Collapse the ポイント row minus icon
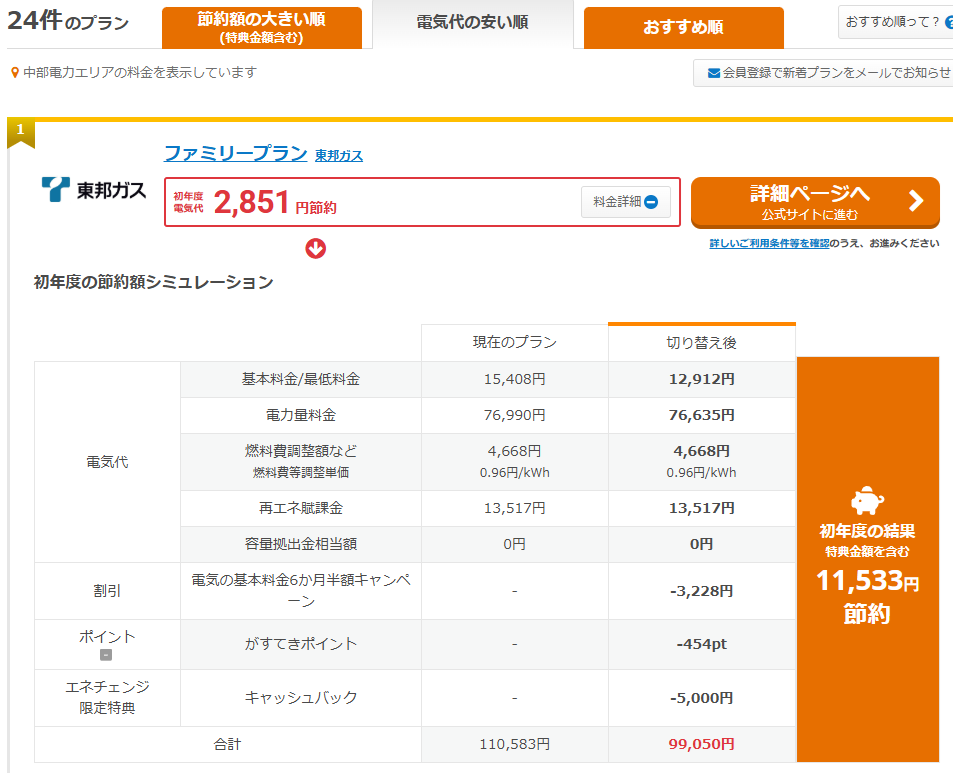Viewport: 953px width, 773px height. click(x=106, y=655)
